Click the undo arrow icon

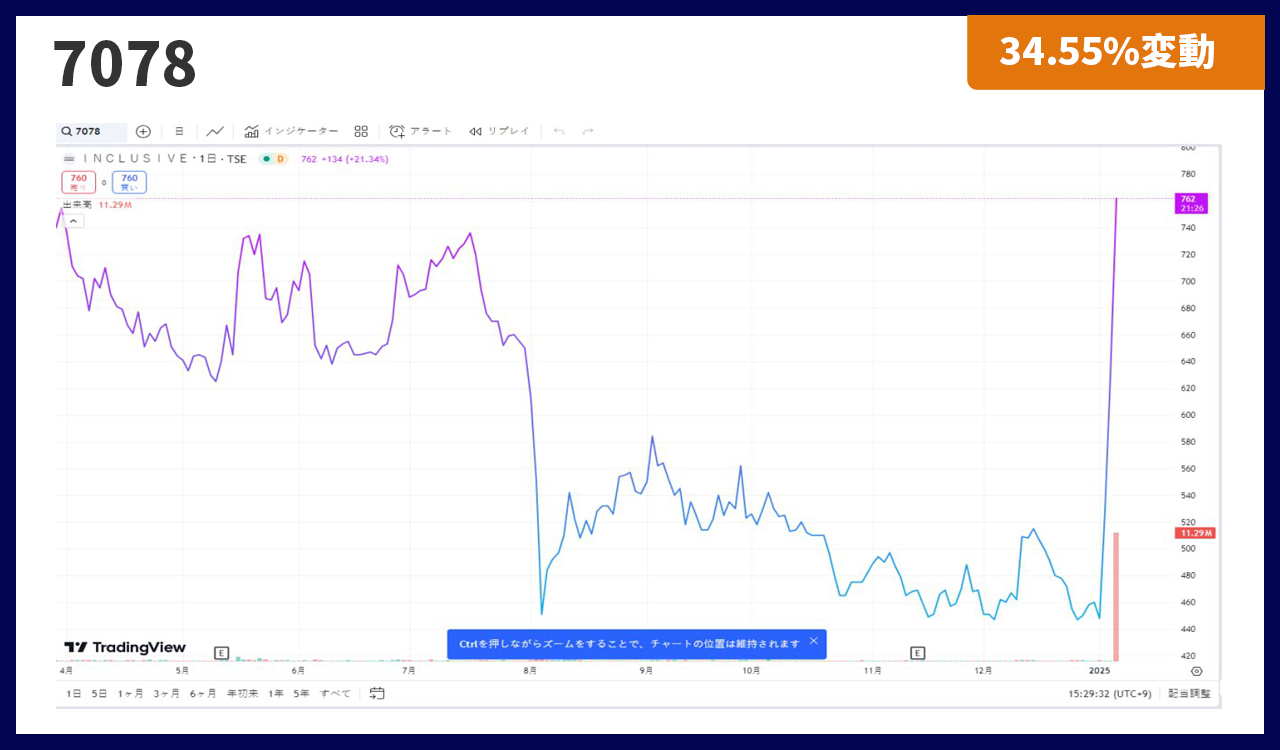(x=559, y=131)
